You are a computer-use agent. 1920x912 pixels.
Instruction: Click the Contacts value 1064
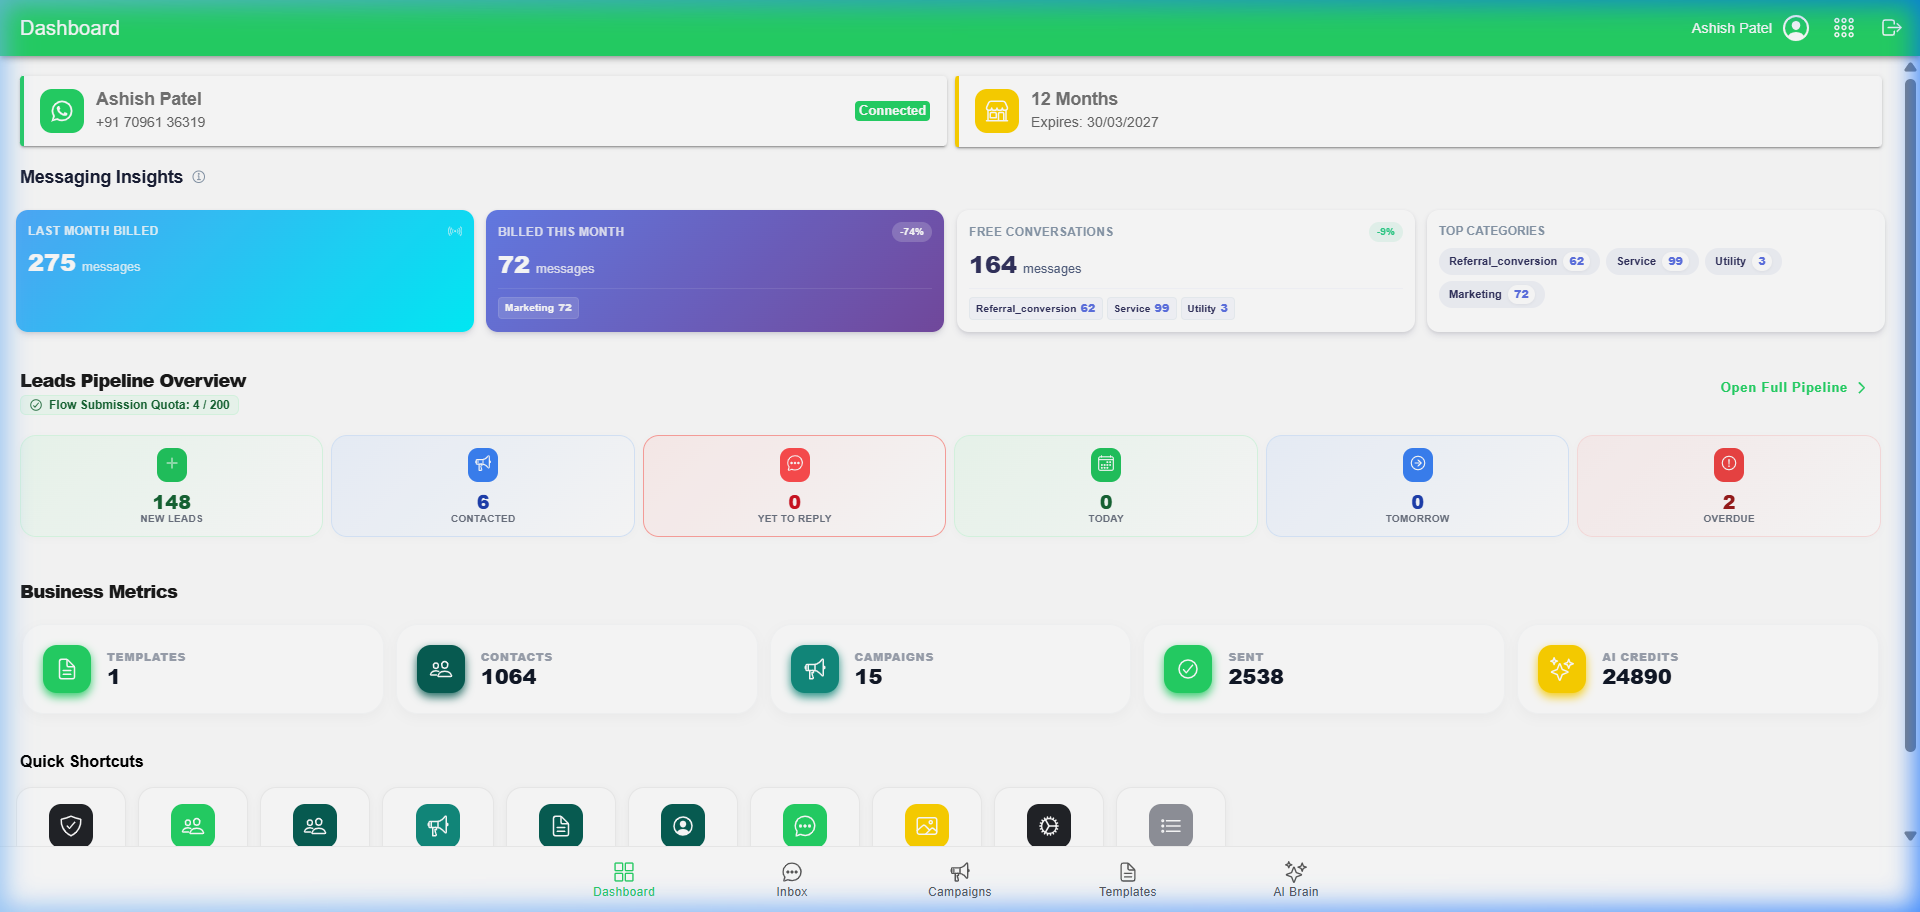(x=509, y=677)
